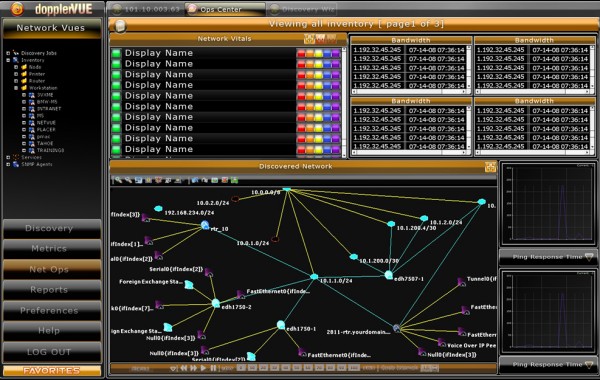Select the 10.0.1.0/24 red circle node
The width and height of the screenshot is (600, 380).
(275, 240)
